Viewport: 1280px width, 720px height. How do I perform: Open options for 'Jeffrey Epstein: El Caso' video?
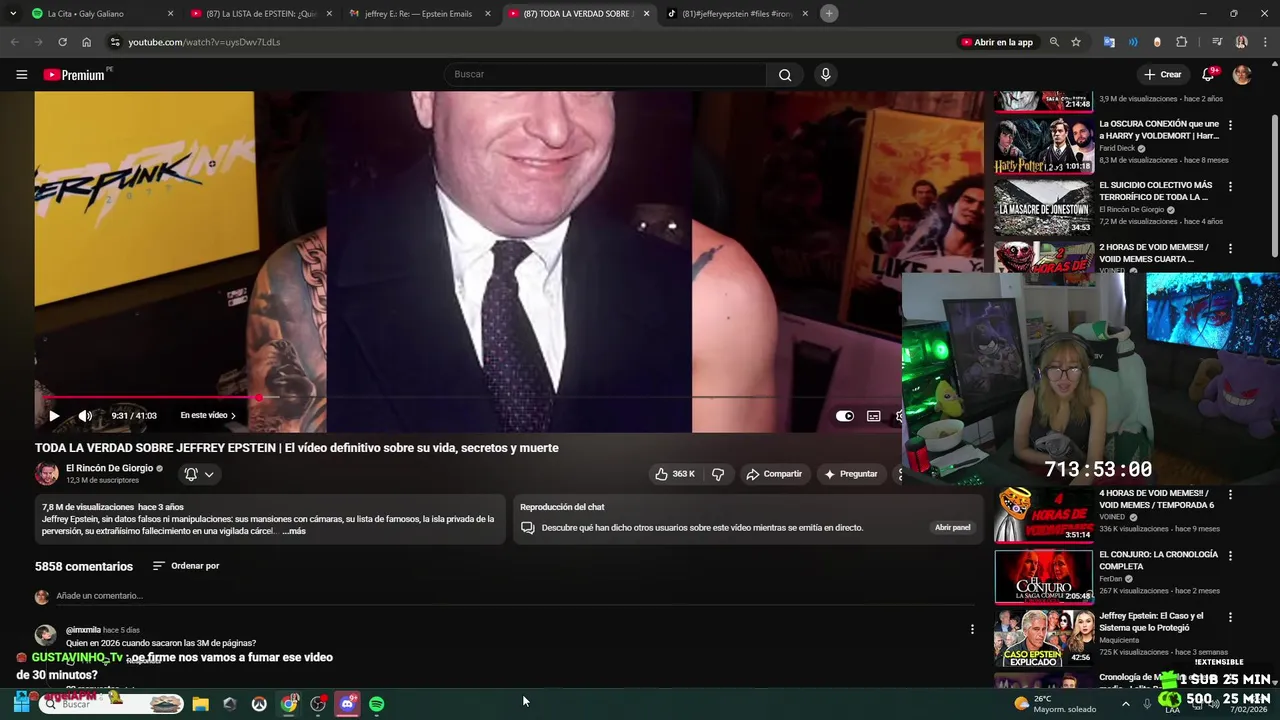pos(1230,617)
